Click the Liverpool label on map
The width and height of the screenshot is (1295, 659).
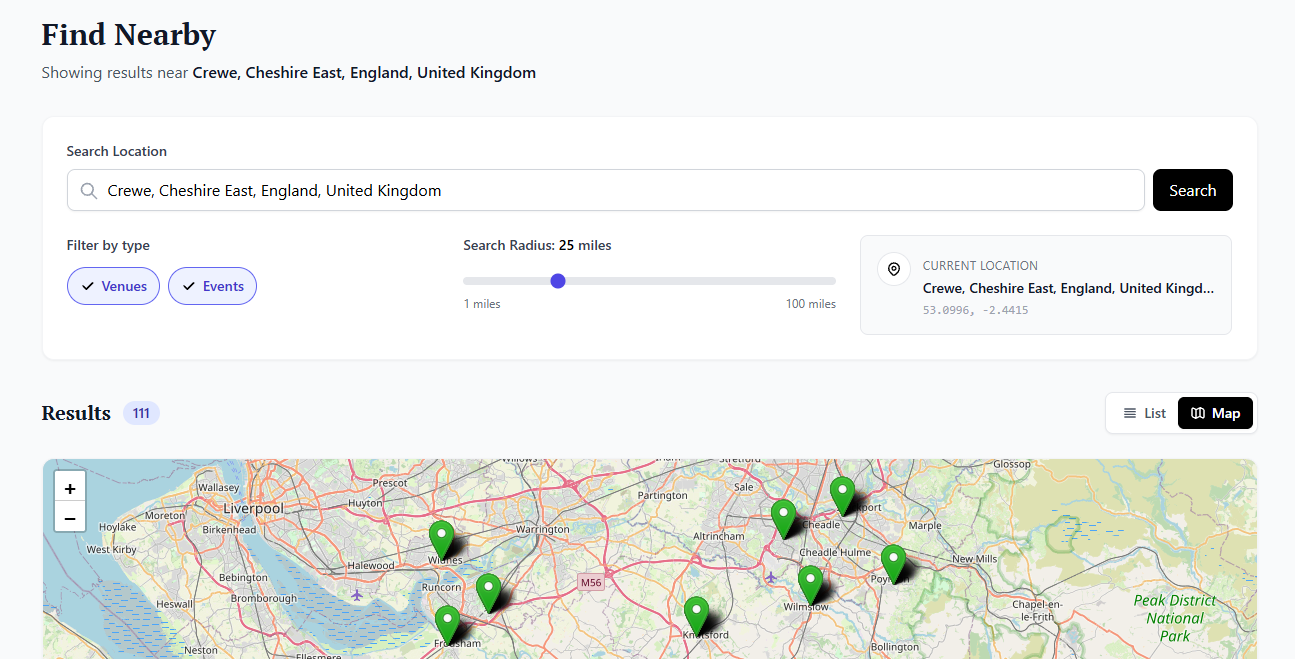tap(253, 508)
